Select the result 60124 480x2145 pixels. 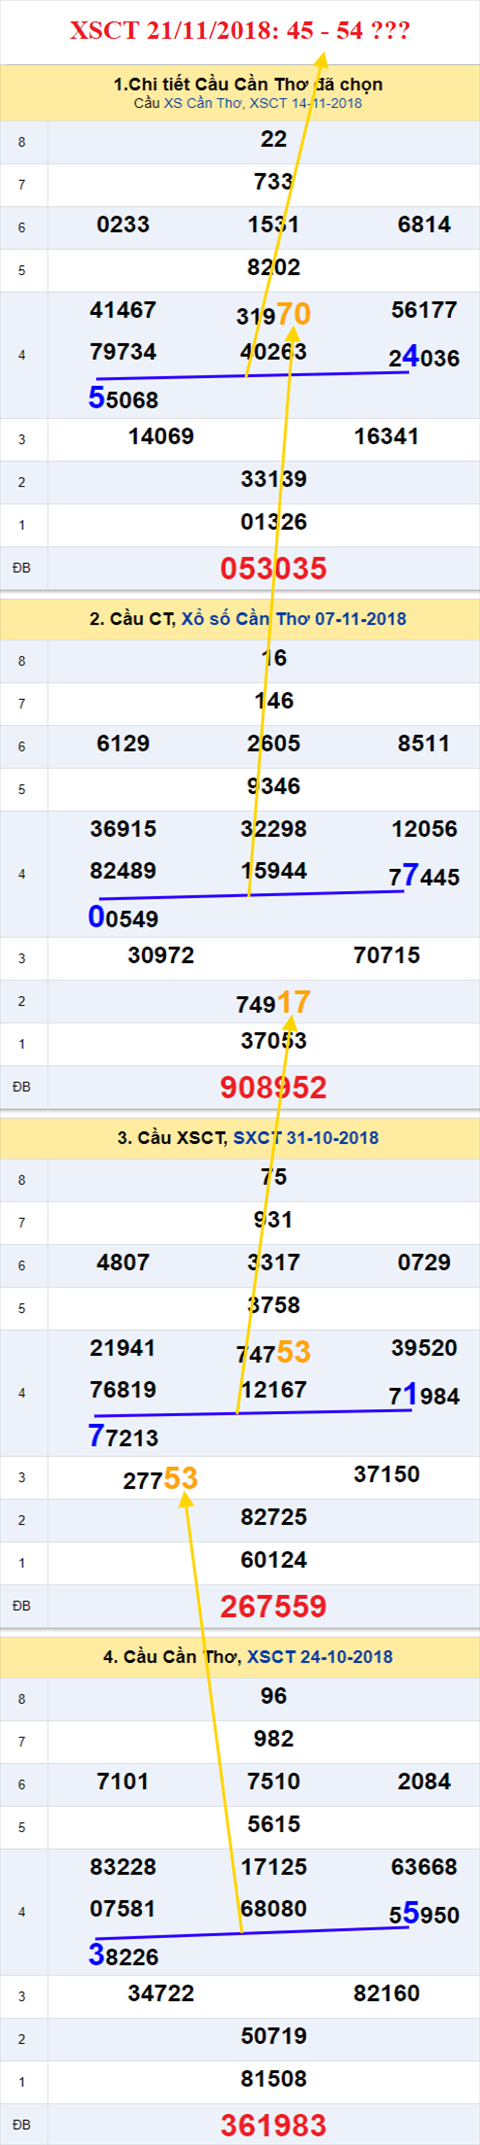tap(274, 1560)
